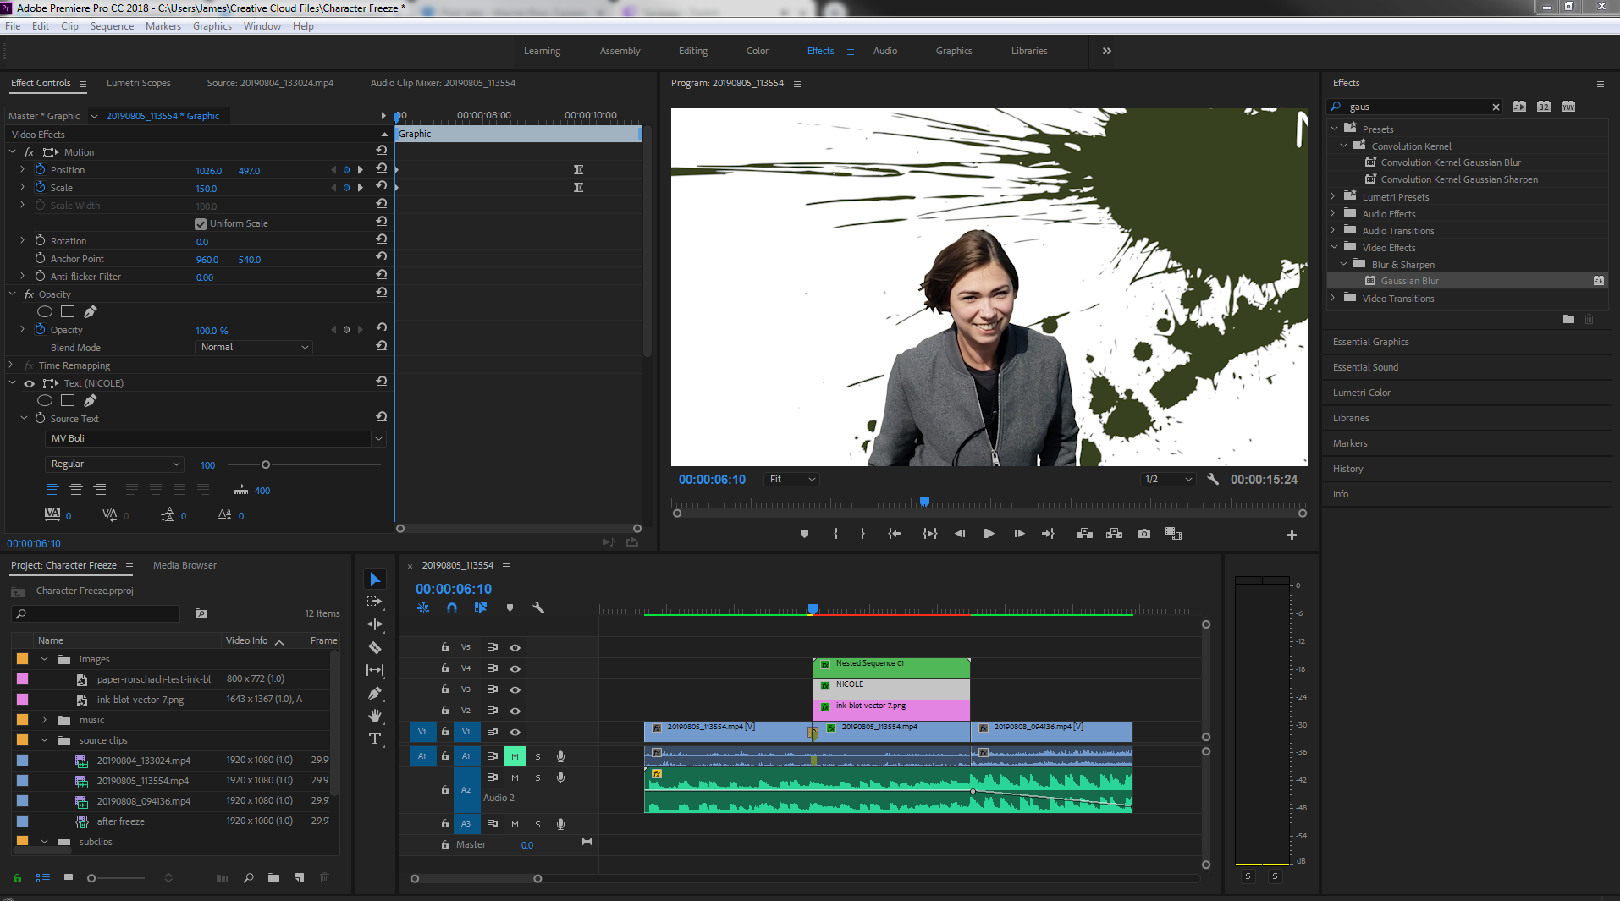Screen dimensions: 1620x901
Task: Adjust the font size slider in Source Text
Action: [x=265, y=465]
